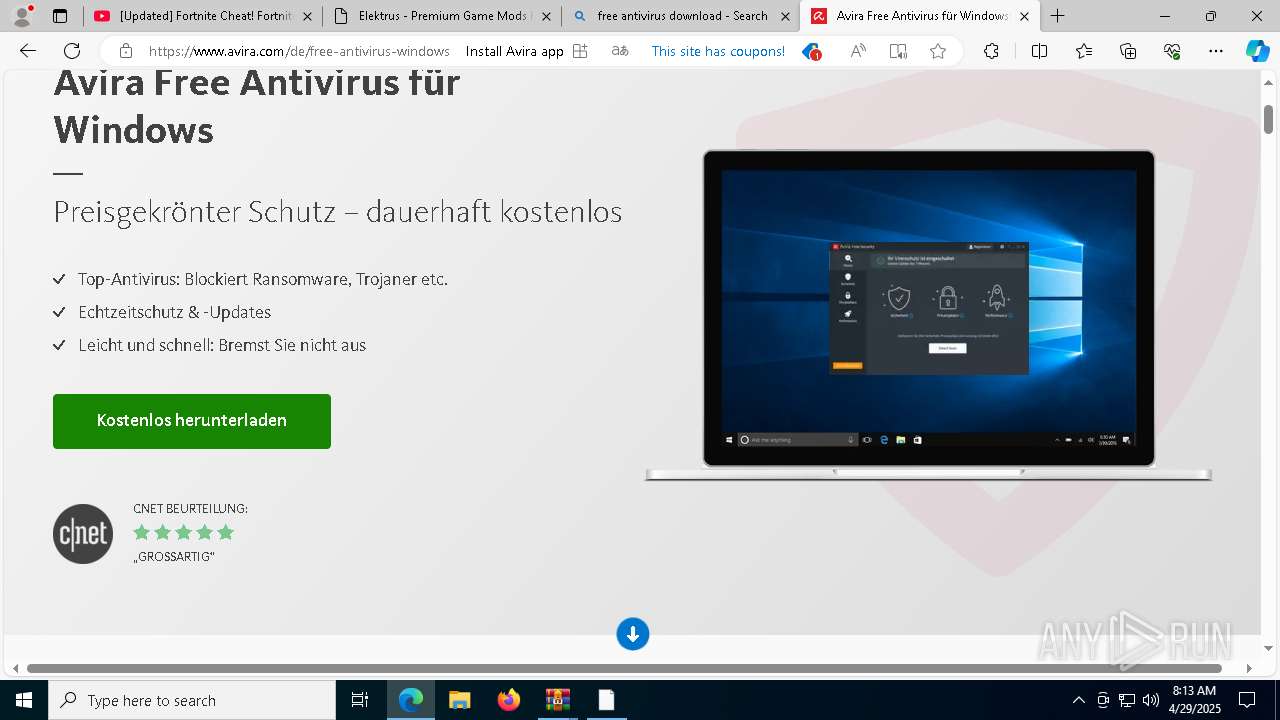Show hidden system tray icons
The width and height of the screenshot is (1280, 720).
[1078, 700]
